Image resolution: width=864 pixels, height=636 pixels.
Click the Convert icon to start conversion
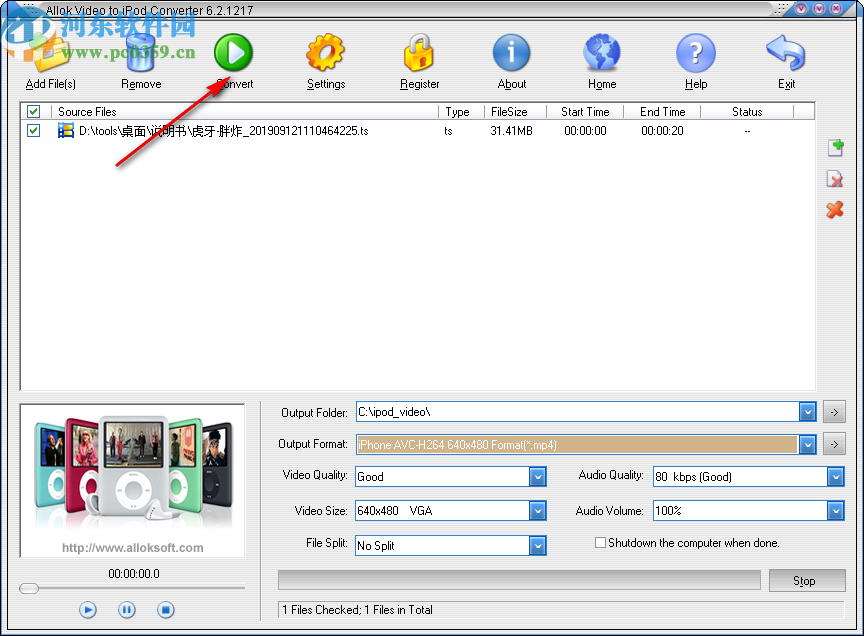coord(233,50)
